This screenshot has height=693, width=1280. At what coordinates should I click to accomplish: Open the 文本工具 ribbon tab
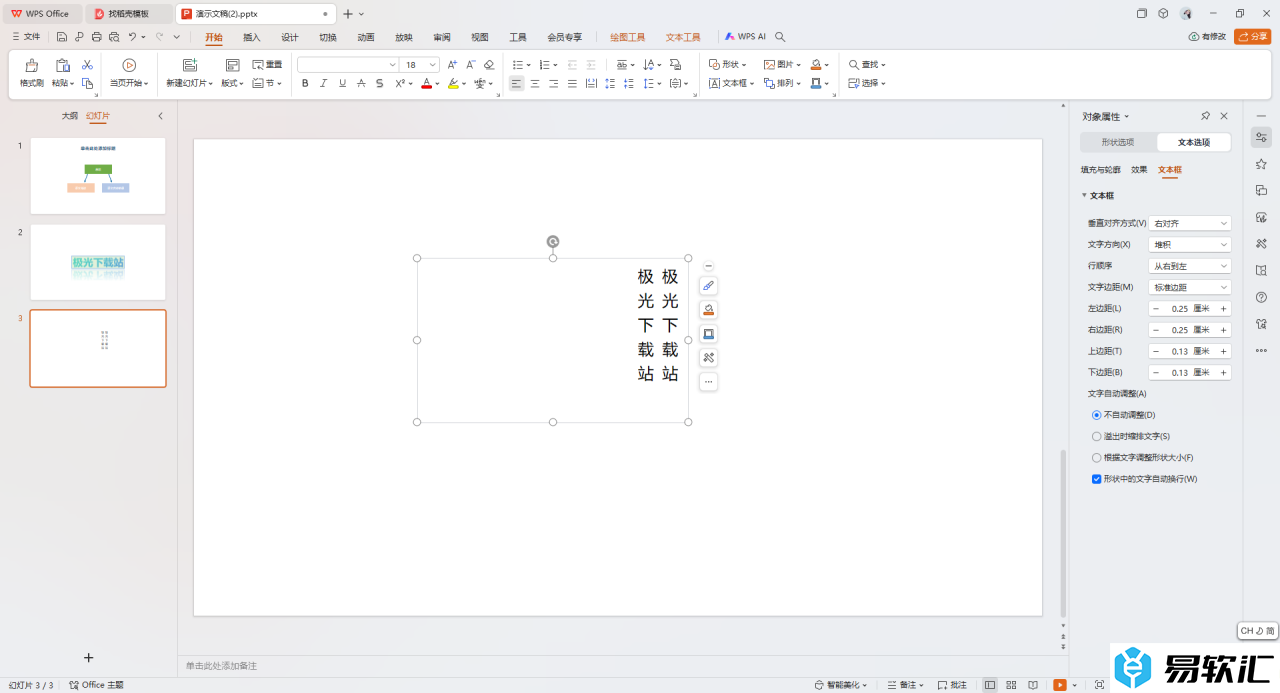tap(683, 37)
